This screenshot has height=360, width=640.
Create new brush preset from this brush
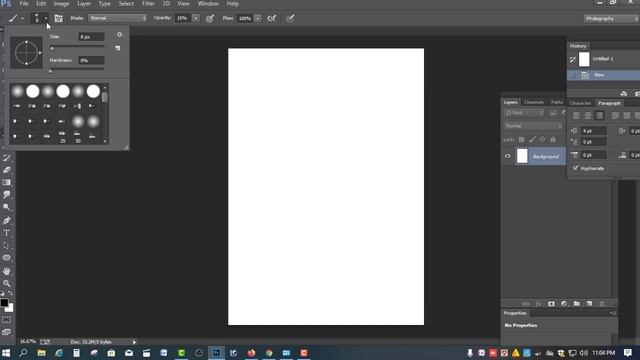pyautogui.click(x=118, y=48)
